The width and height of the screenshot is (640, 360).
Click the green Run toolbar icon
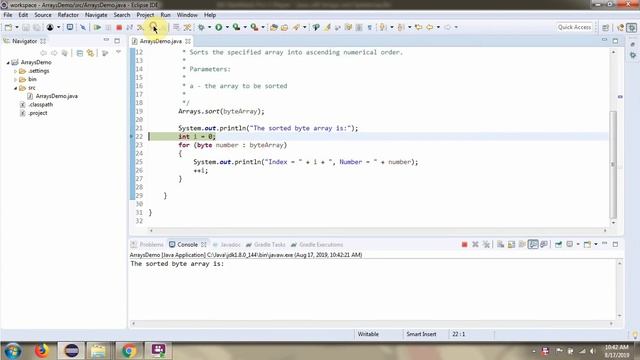pos(219,27)
